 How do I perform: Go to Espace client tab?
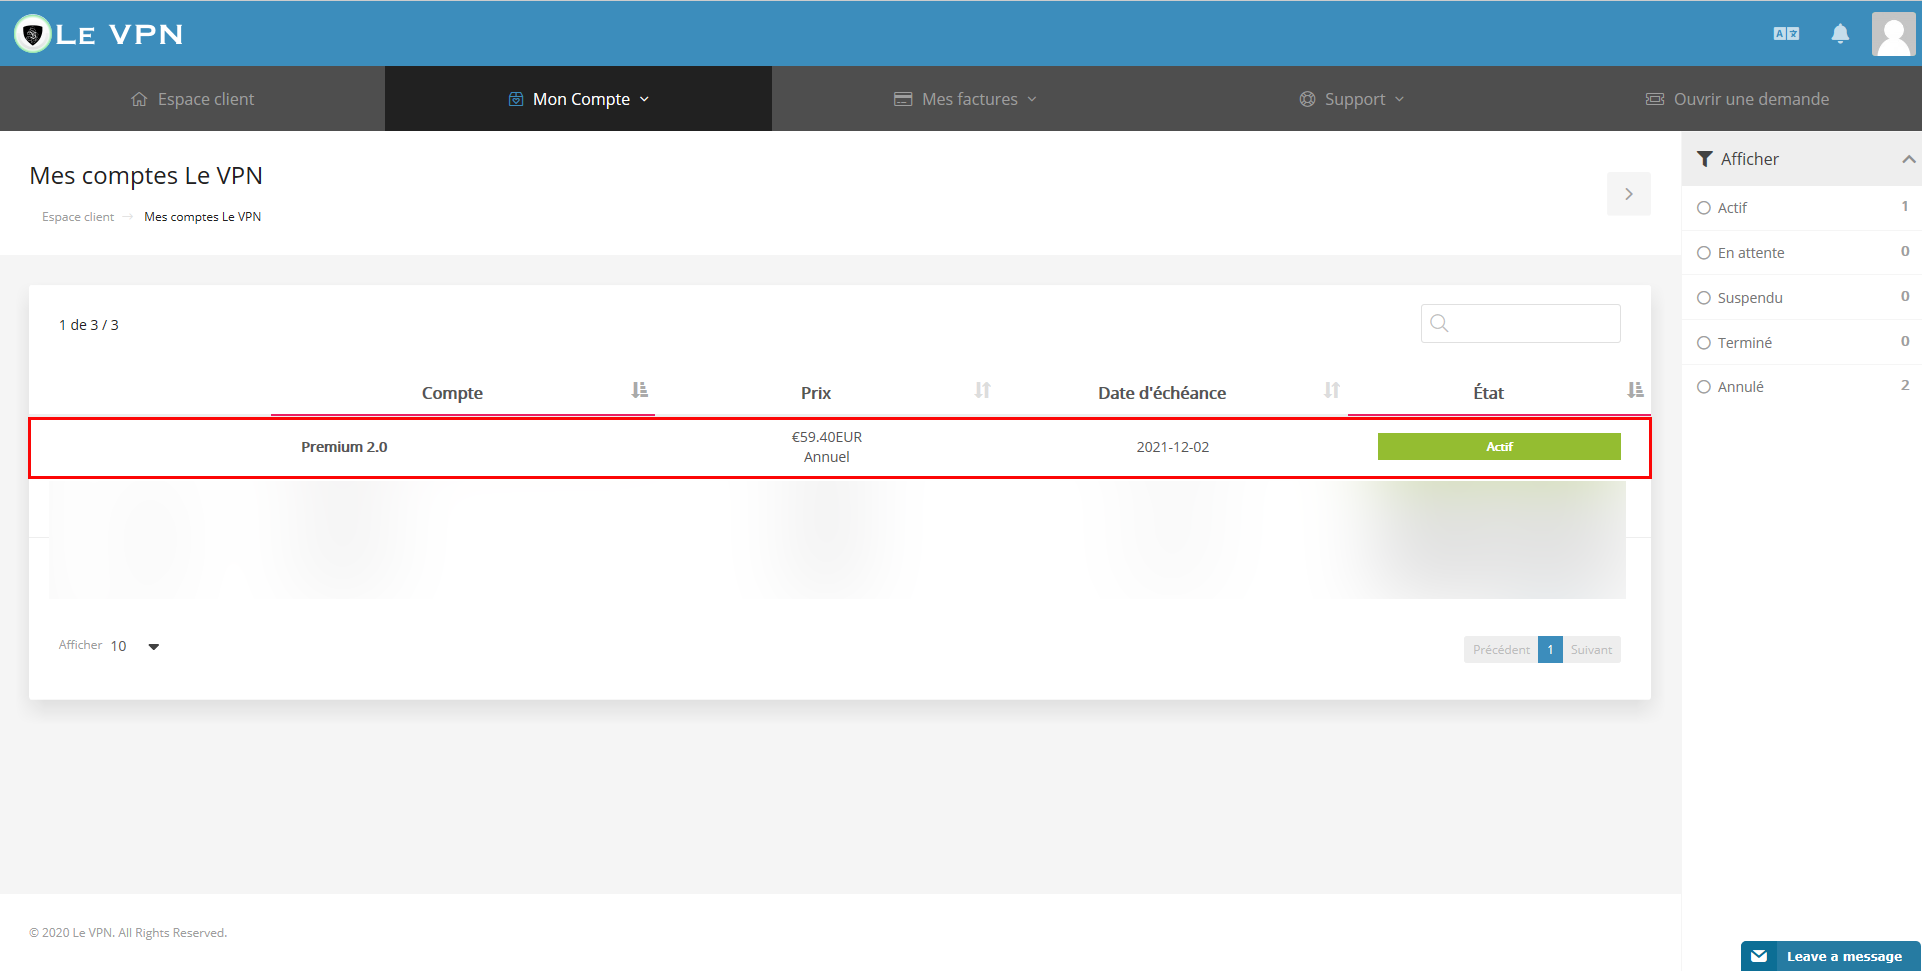click(193, 99)
